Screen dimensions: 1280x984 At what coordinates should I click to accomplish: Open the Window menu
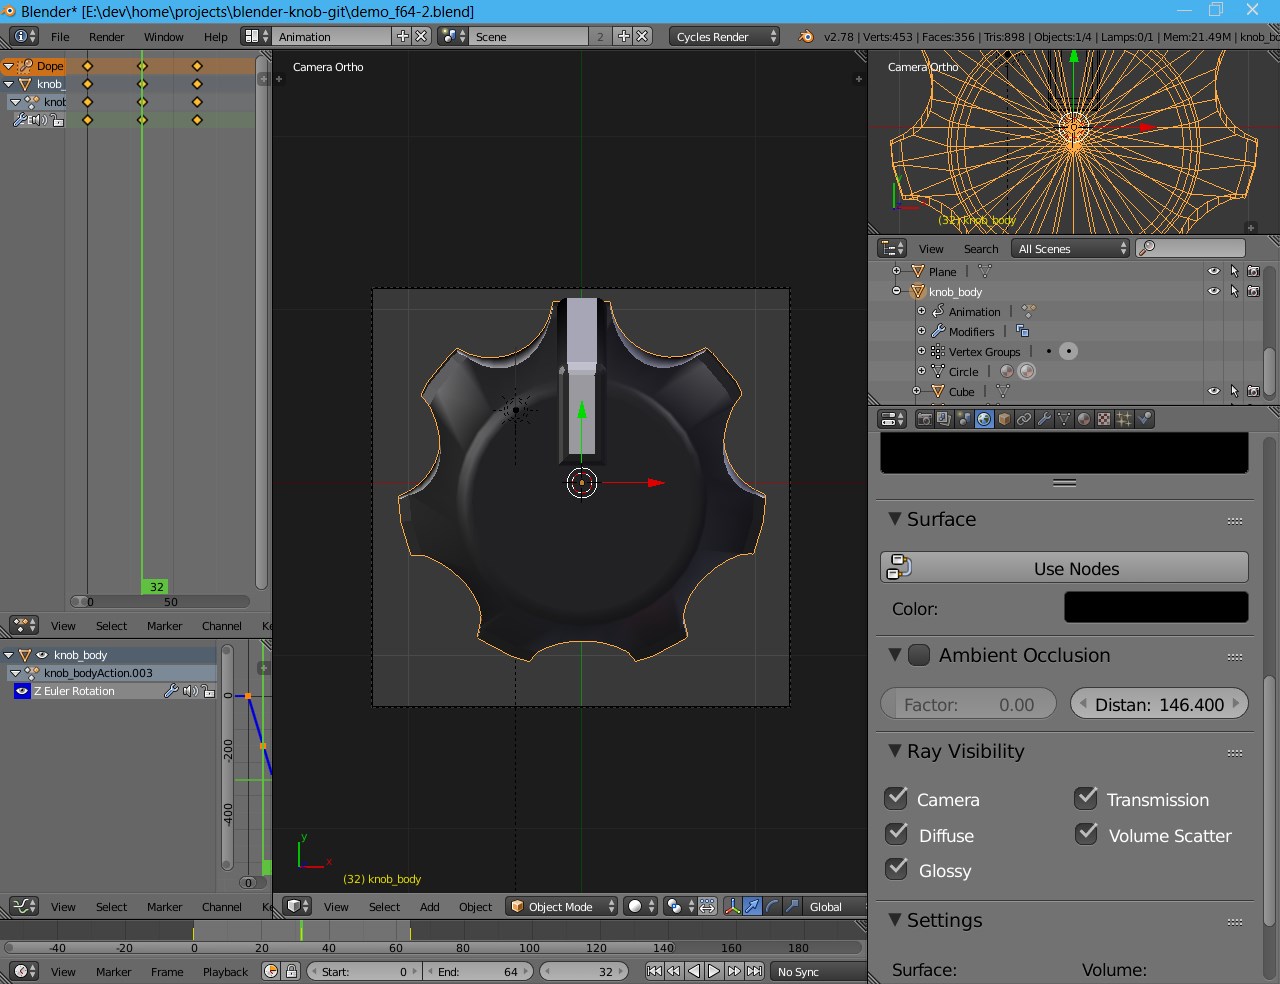164,36
